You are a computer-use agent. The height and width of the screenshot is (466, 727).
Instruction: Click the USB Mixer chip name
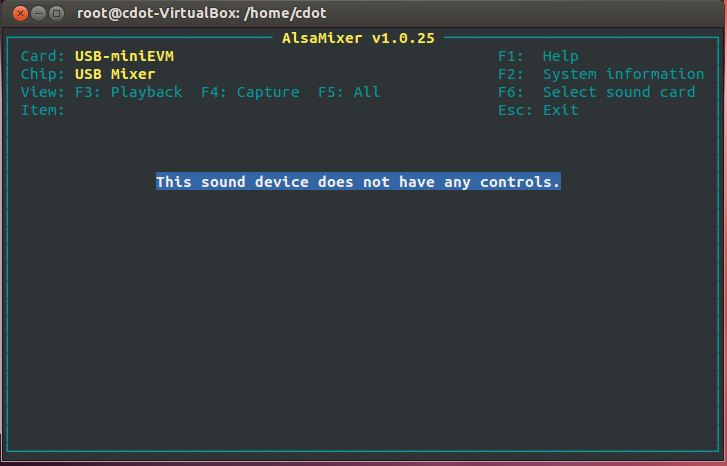pos(115,74)
